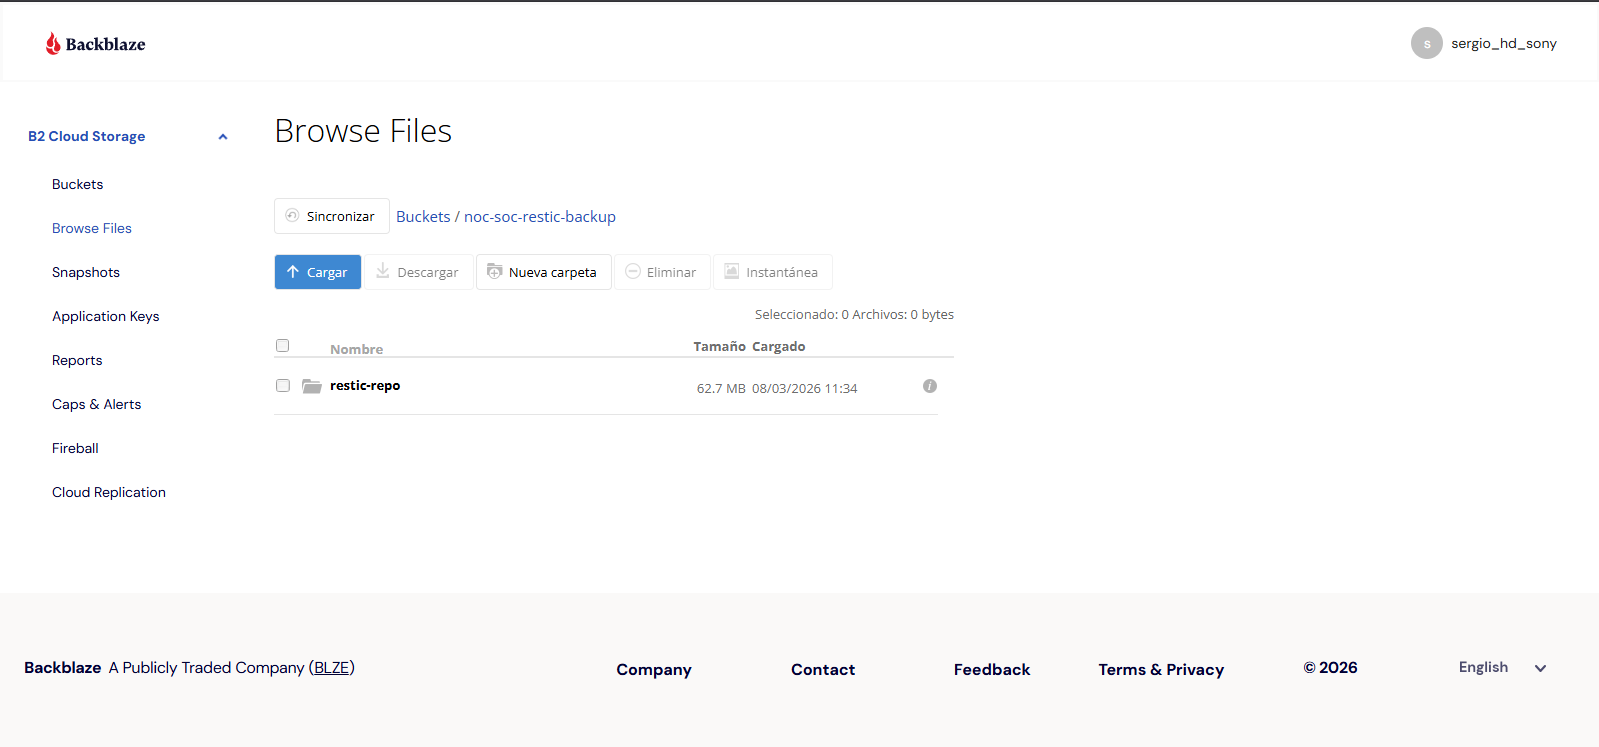
Task: Click the Cargar upload button
Action: 318,272
